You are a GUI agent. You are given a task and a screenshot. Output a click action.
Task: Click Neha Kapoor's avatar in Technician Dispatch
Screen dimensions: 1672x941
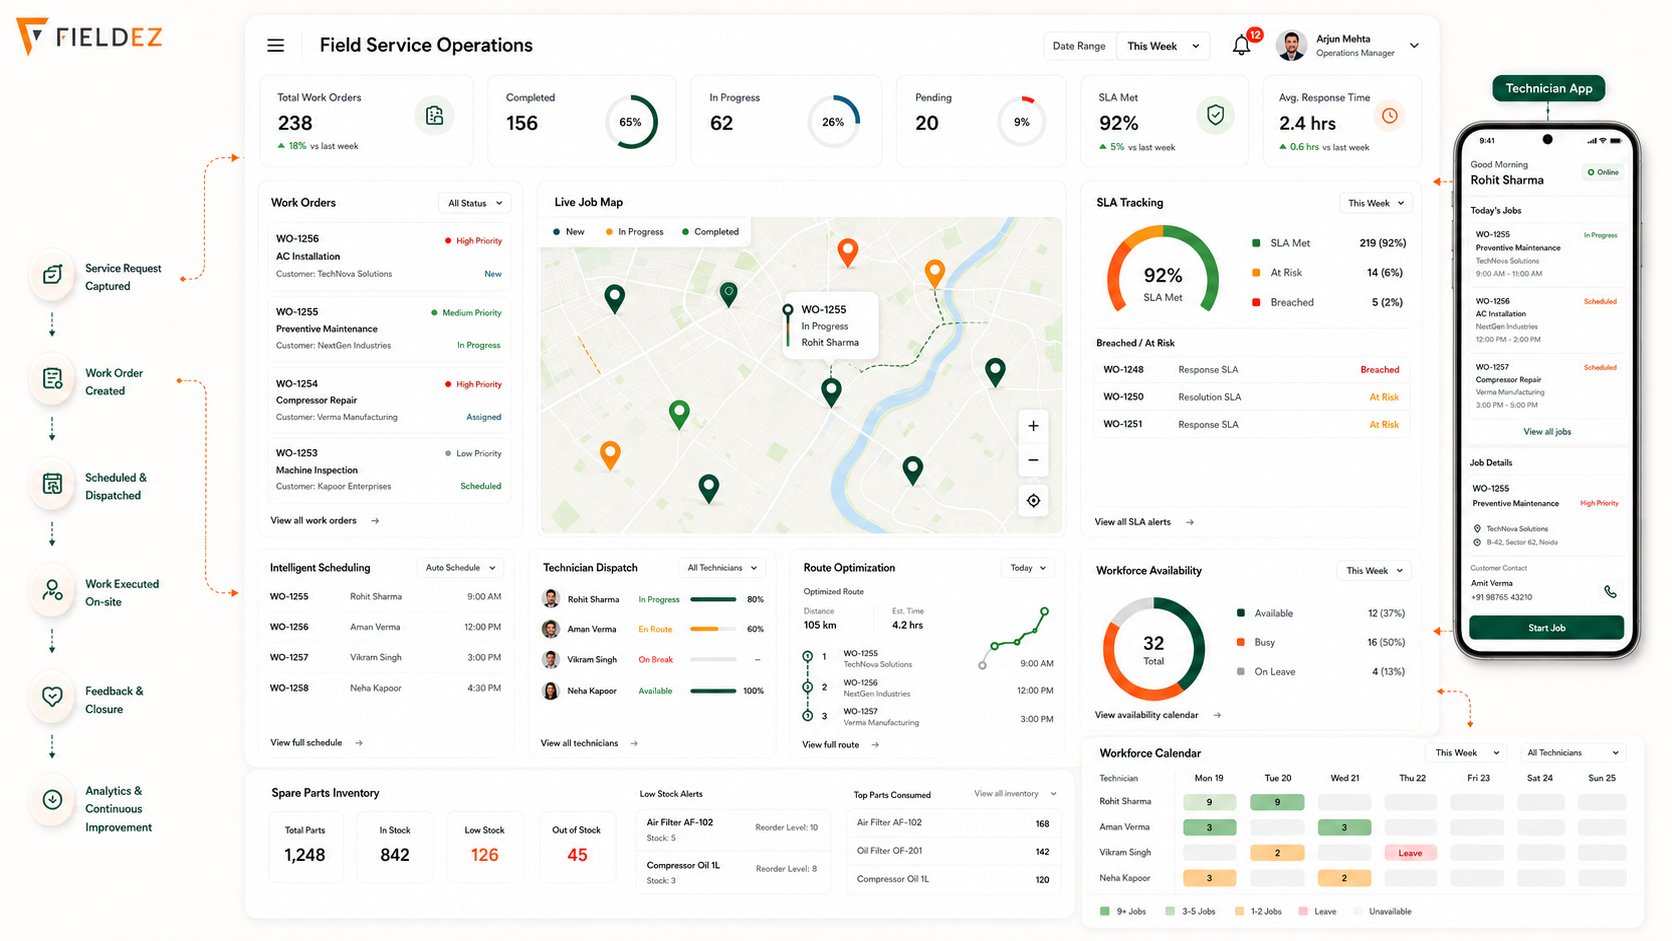point(550,691)
